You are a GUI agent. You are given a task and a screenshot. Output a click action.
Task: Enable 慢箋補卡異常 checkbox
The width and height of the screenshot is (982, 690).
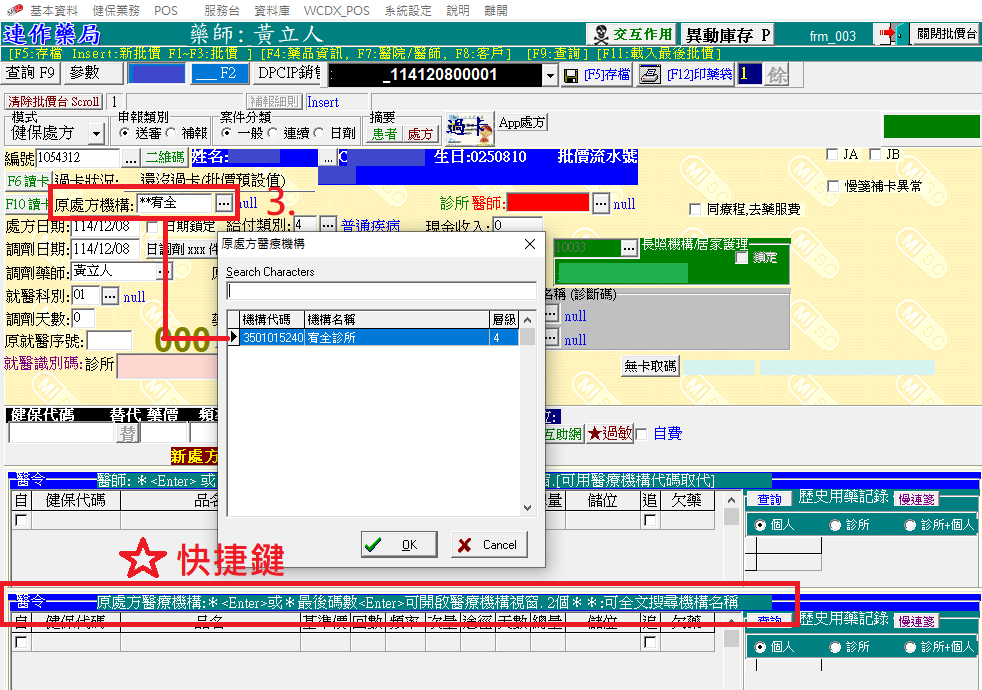click(833, 186)
